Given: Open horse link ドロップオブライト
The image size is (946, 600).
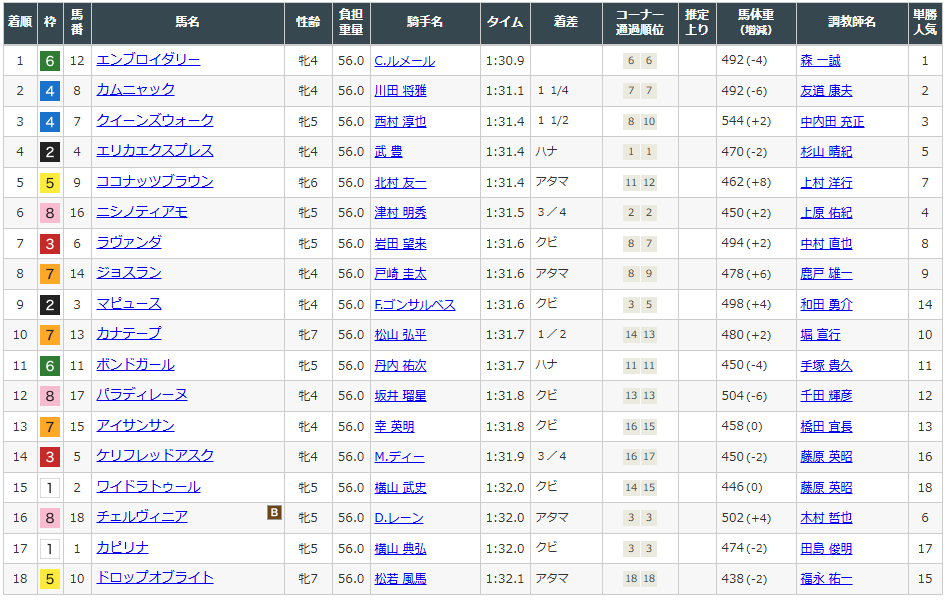Looking at the screenshot, I should (x=155, y=578).
